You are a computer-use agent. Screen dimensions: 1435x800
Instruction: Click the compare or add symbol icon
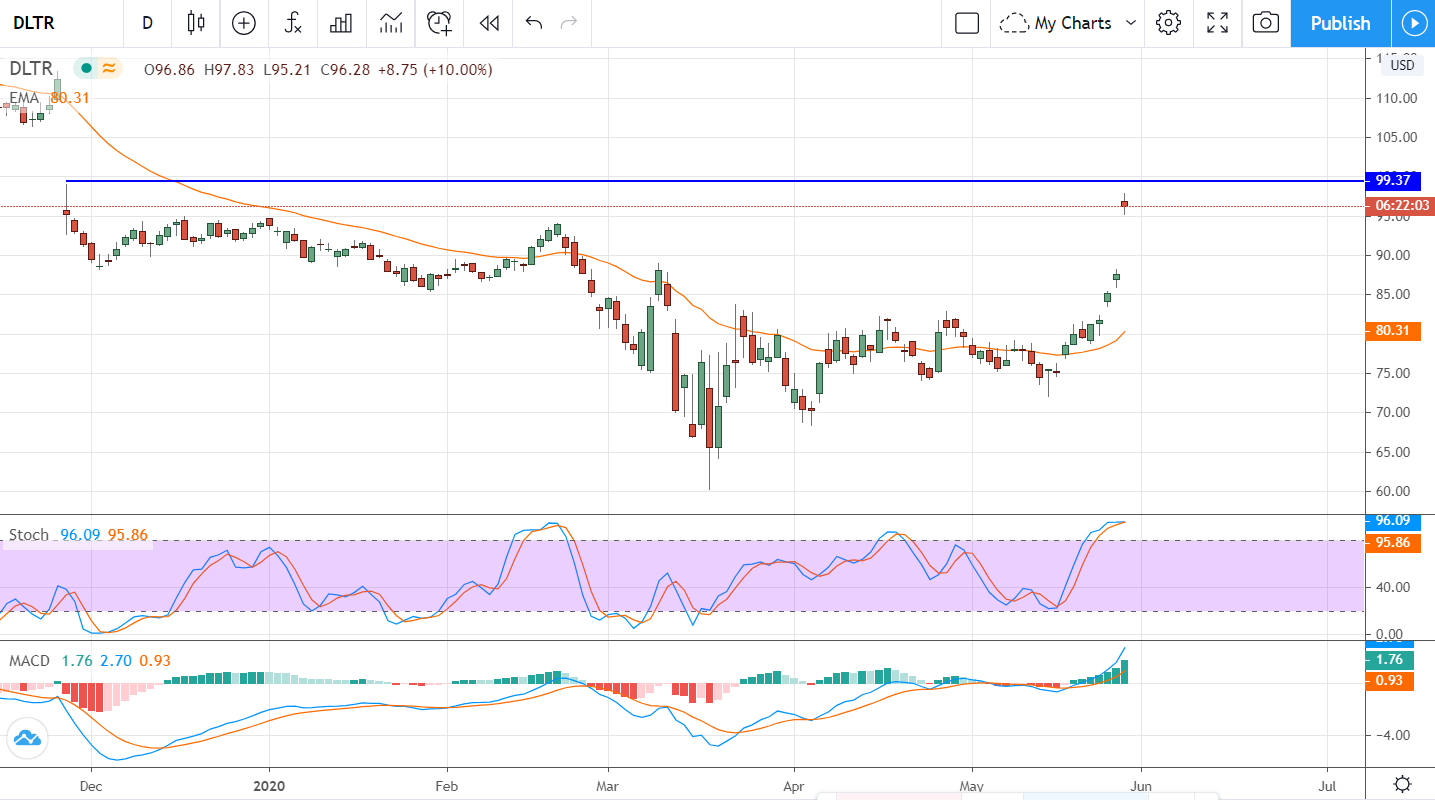244,23
